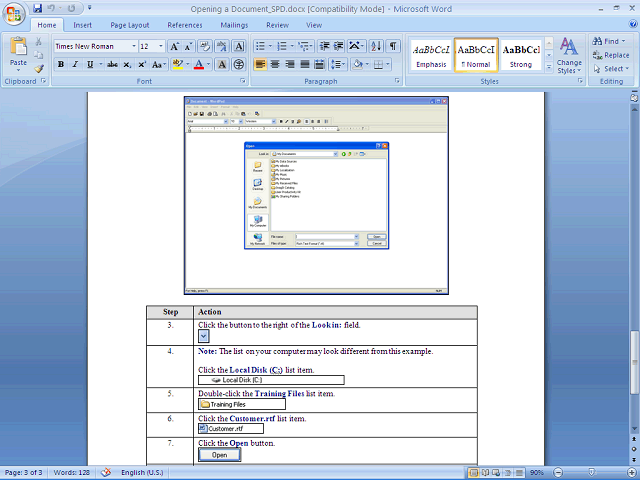Decrease paragraph indent
Screen dimensions: 640x480
coord(324,46)
